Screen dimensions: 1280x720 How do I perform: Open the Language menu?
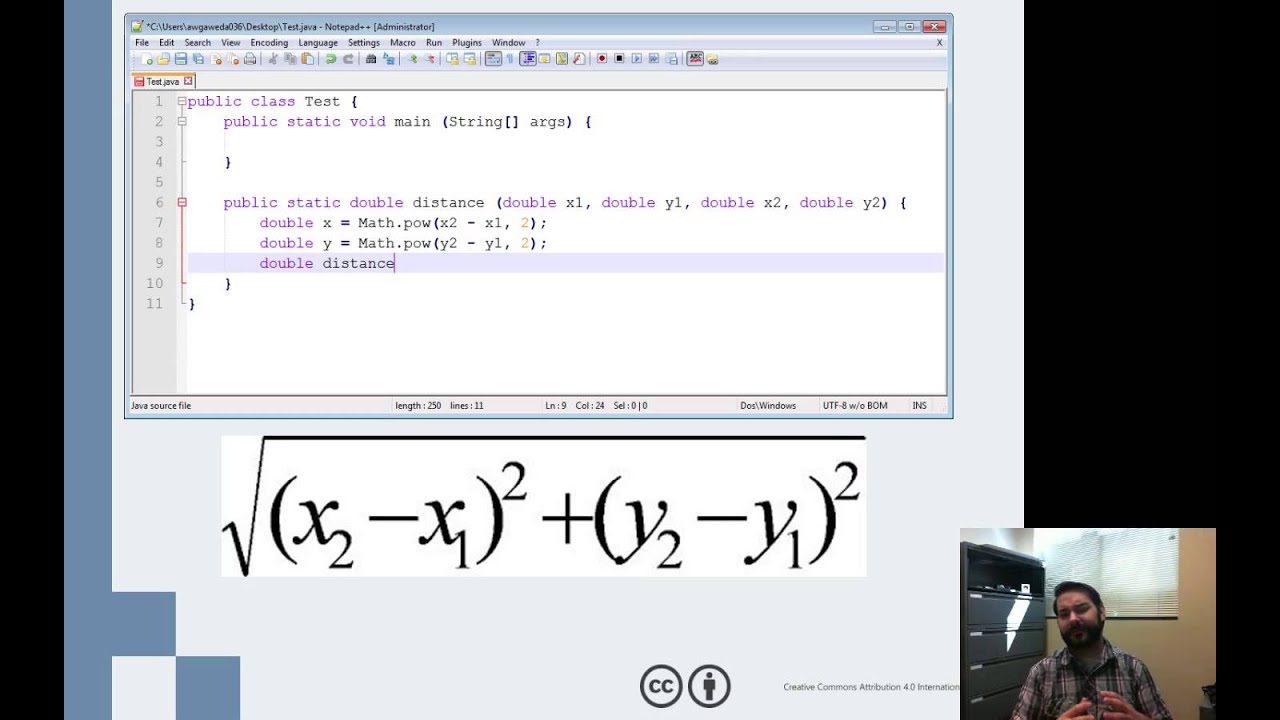pyautogui.click(x=318, y=43)
